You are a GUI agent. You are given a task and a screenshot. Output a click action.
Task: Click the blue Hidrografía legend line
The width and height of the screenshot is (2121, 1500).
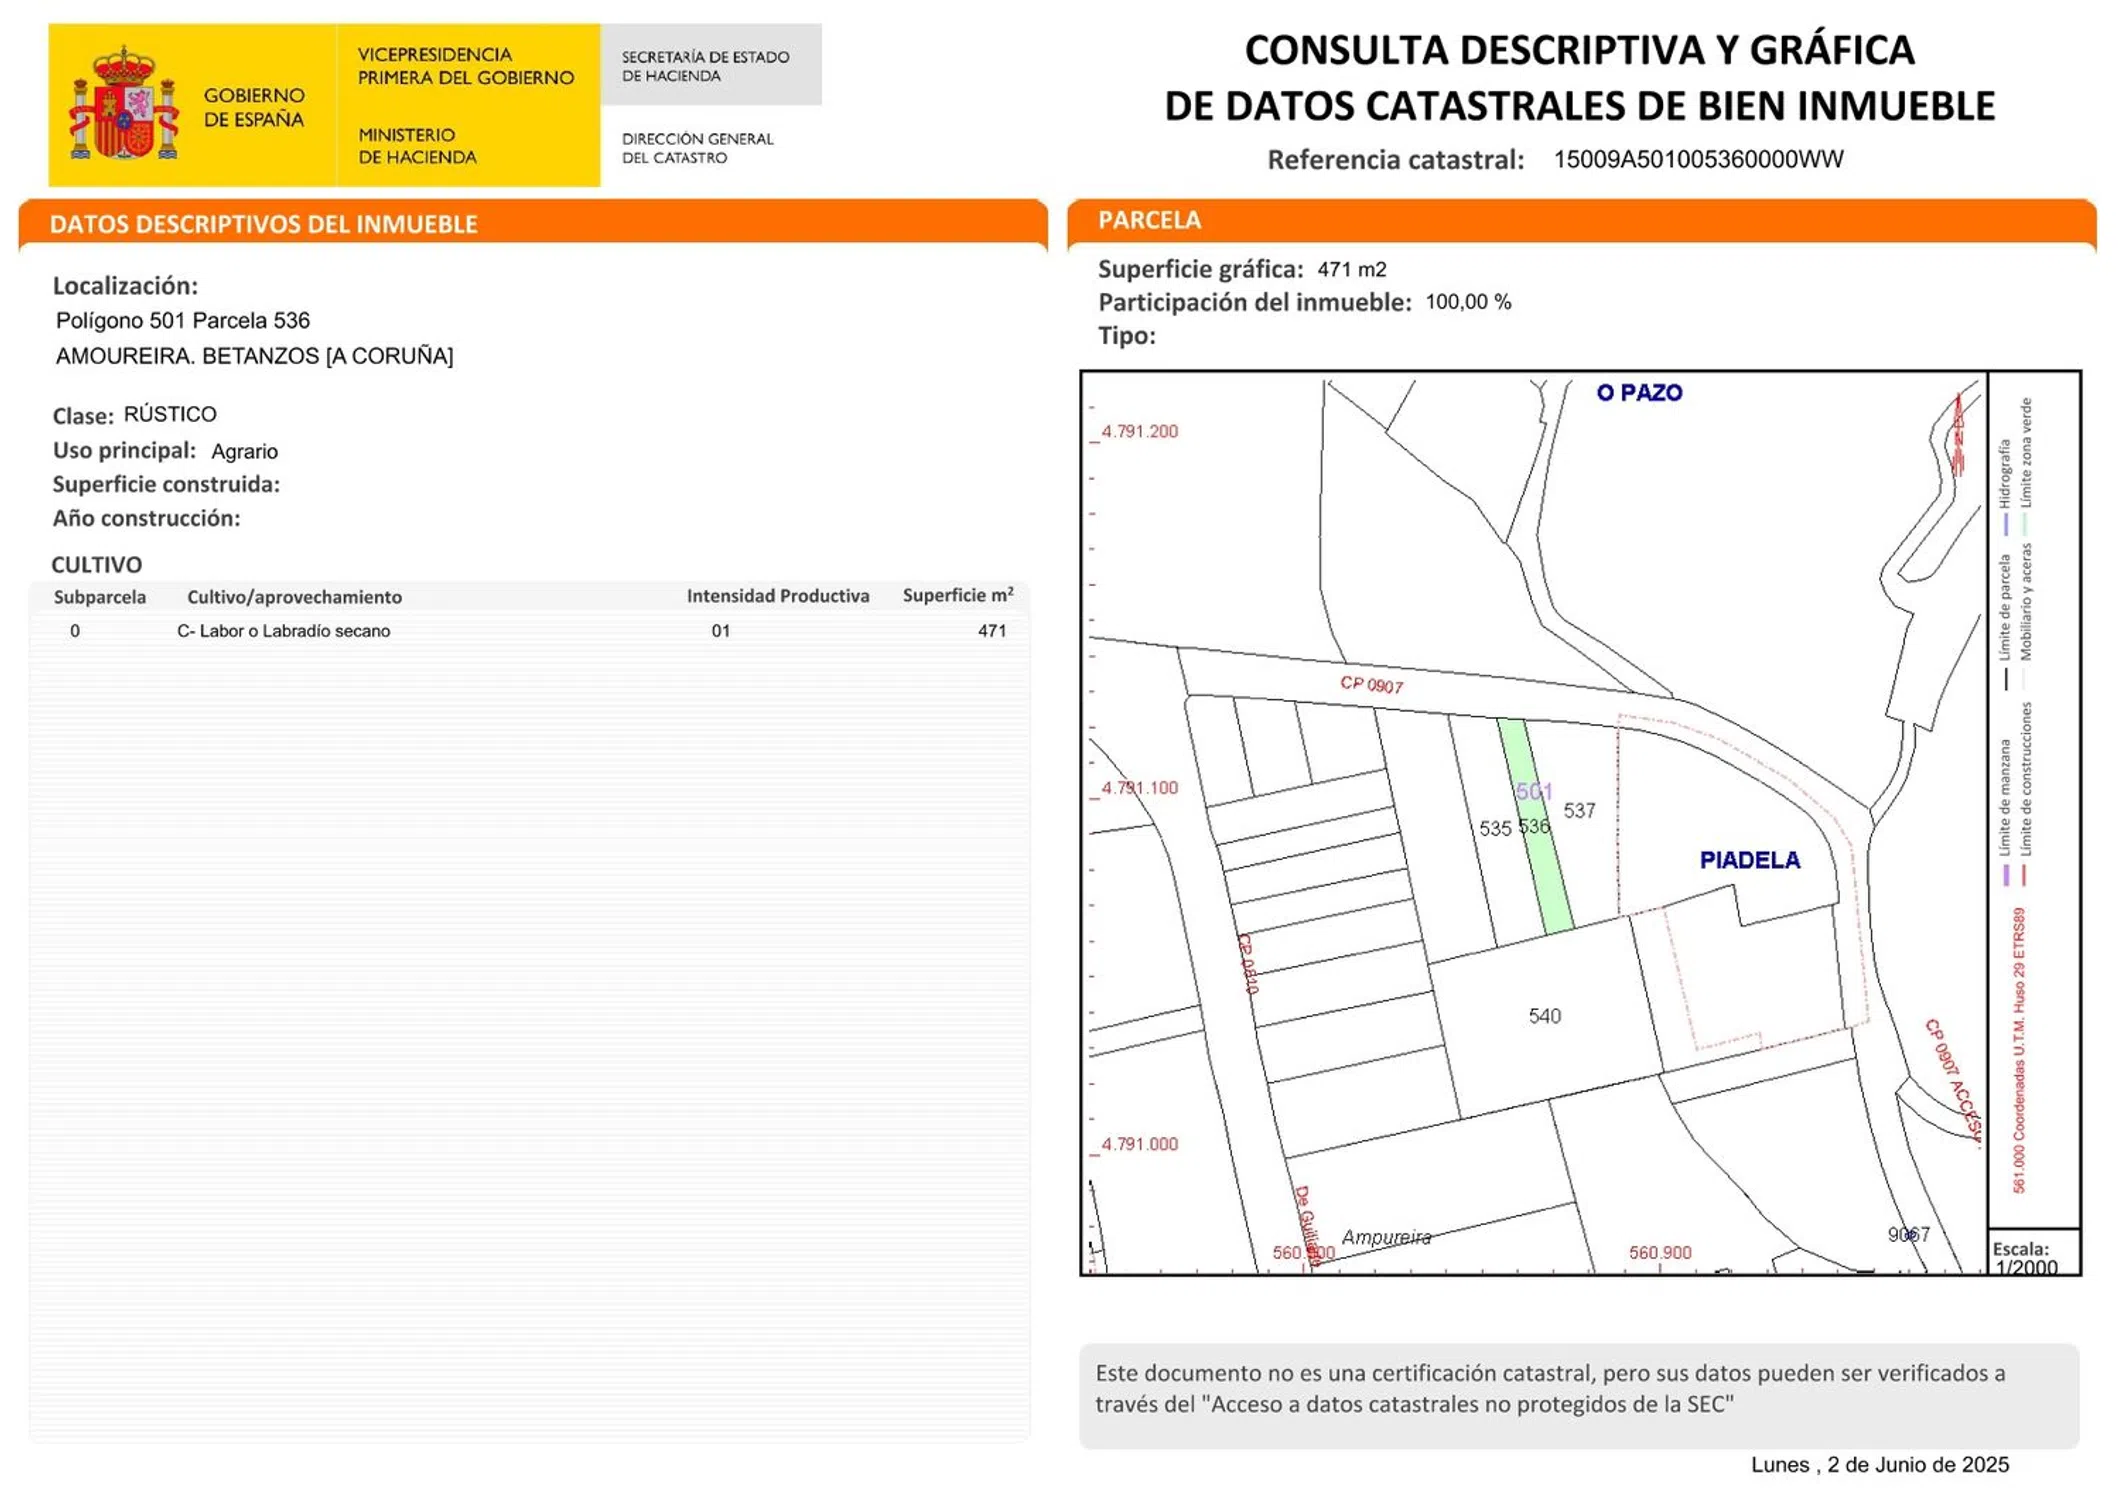tap(2005, 523)
